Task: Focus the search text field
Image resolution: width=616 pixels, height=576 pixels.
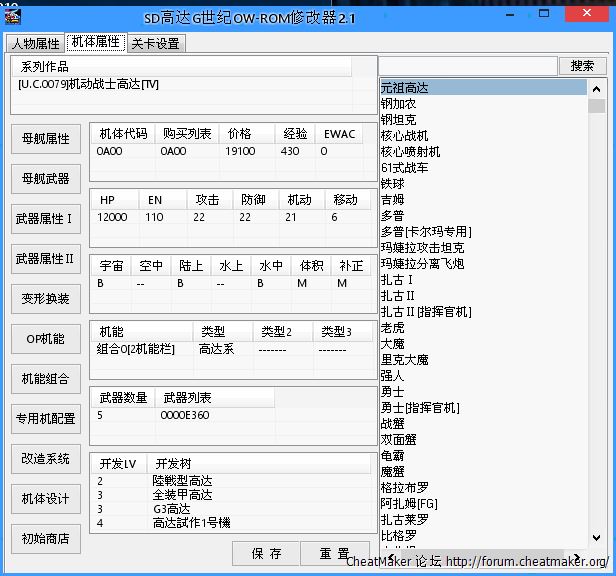Action: pyautogui.click(x=467, y=66)
